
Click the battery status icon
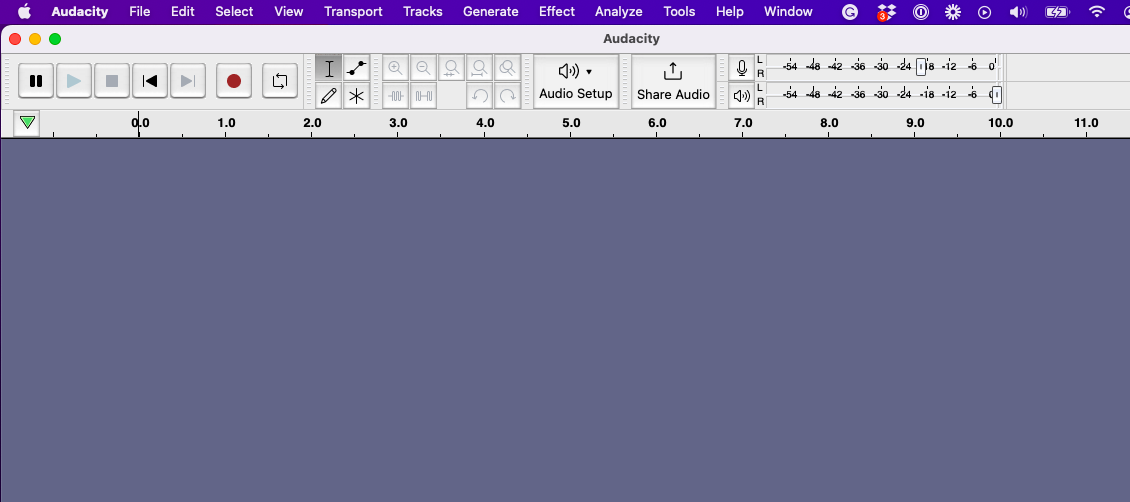pyautogui.click(x=1057, y=12)
